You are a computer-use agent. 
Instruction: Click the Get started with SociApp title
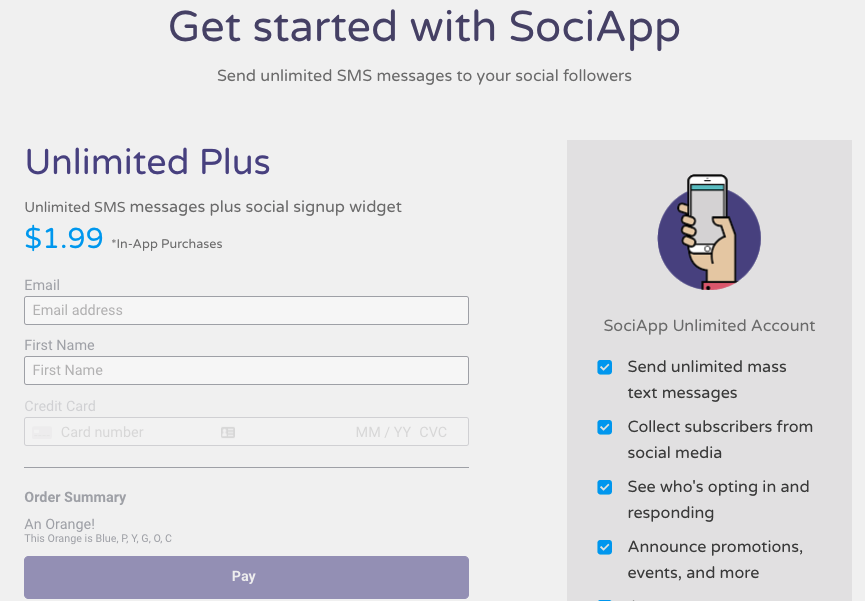[x=424, y=28]
